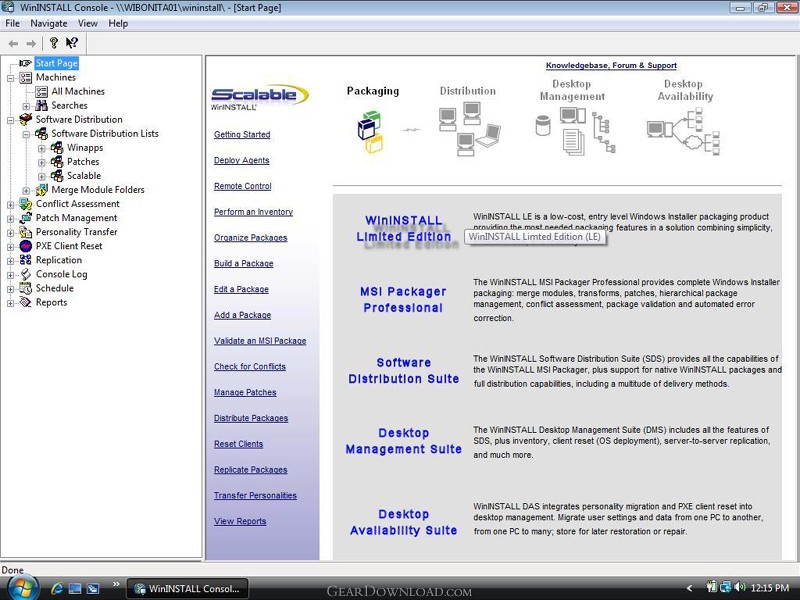Screen dimensions: 800x600
Task: Click the Distribution computers graphic
Action: coord(469,129)
